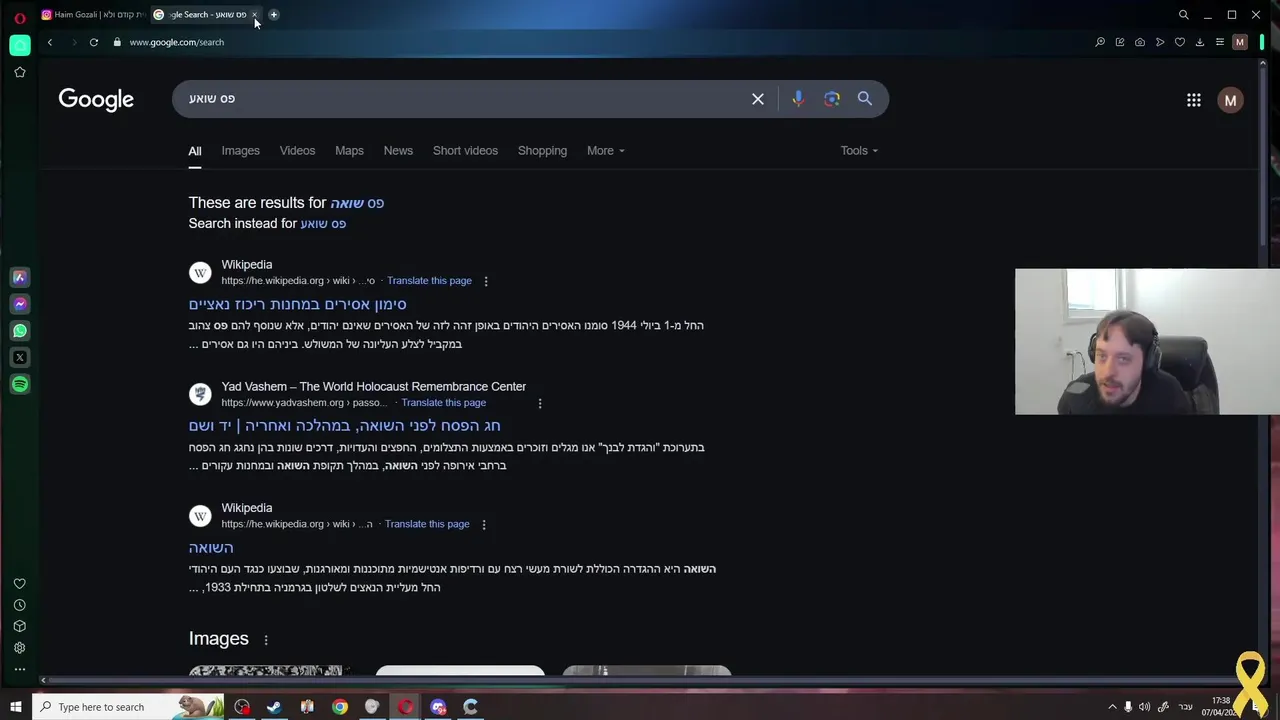Translate the Yad Vashem result page
Viewport: 1280px width, 720px height.
pyautogui.click(x=444, y=403)
